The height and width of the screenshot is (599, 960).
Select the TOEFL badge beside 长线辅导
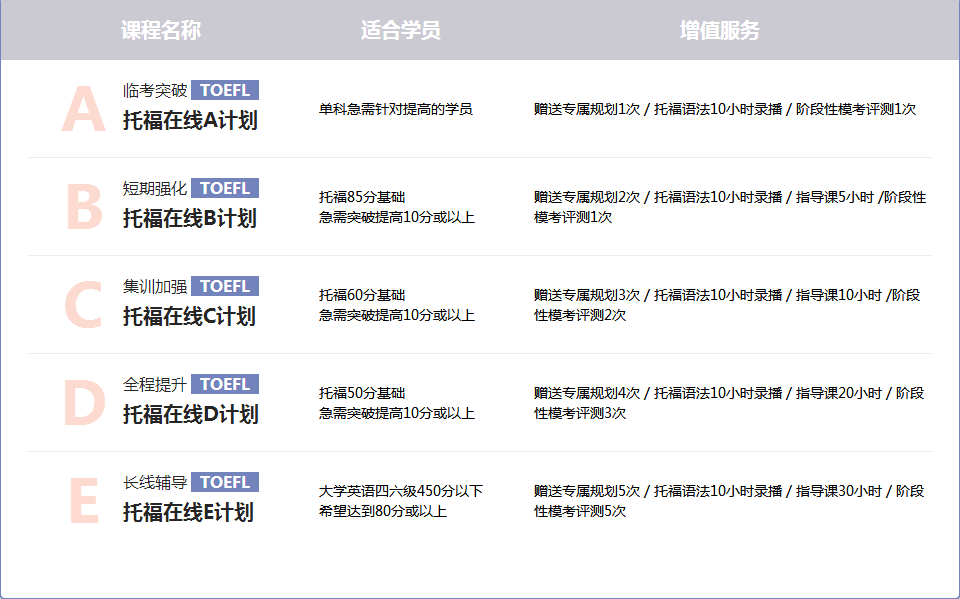(225, 482)
